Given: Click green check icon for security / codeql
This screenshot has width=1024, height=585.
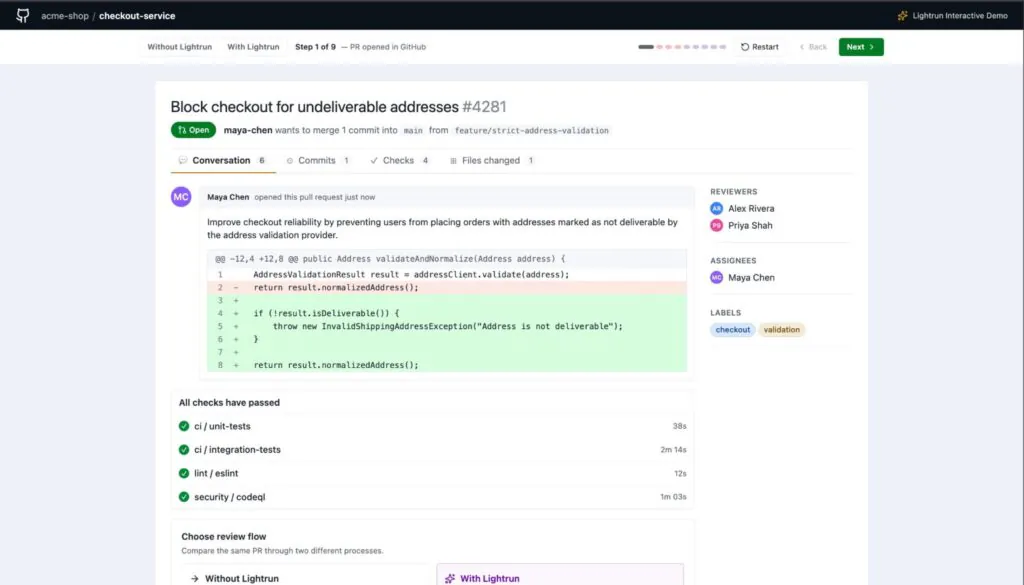Looking at the screenshot, I should 184,497.
